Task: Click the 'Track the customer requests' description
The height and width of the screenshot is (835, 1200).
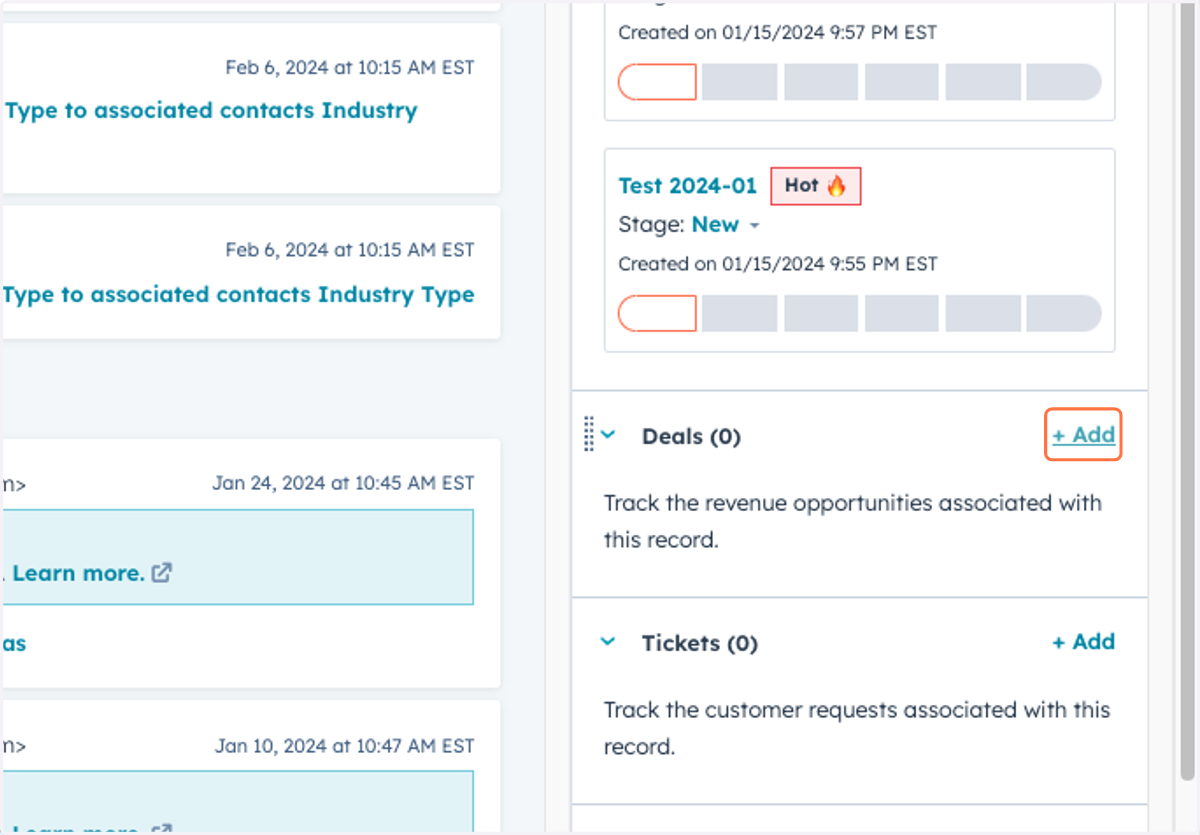Action: 857,728
